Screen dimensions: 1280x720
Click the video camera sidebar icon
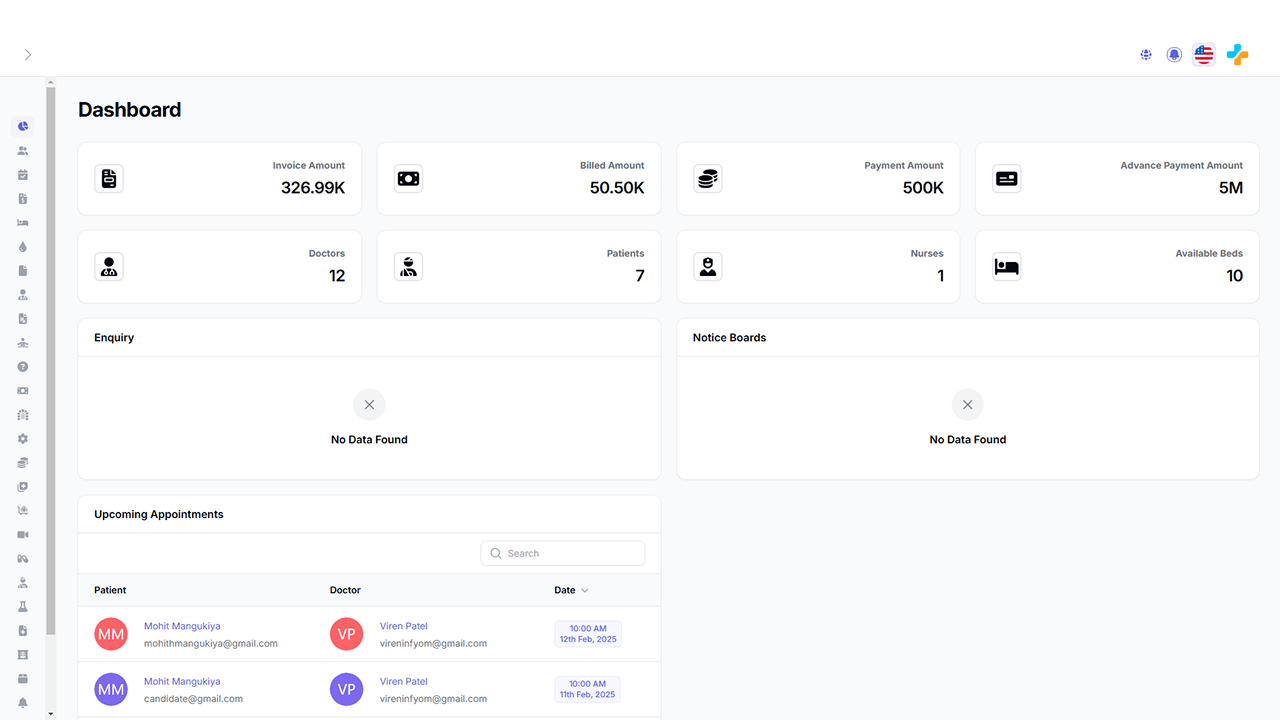pos(23,535)
